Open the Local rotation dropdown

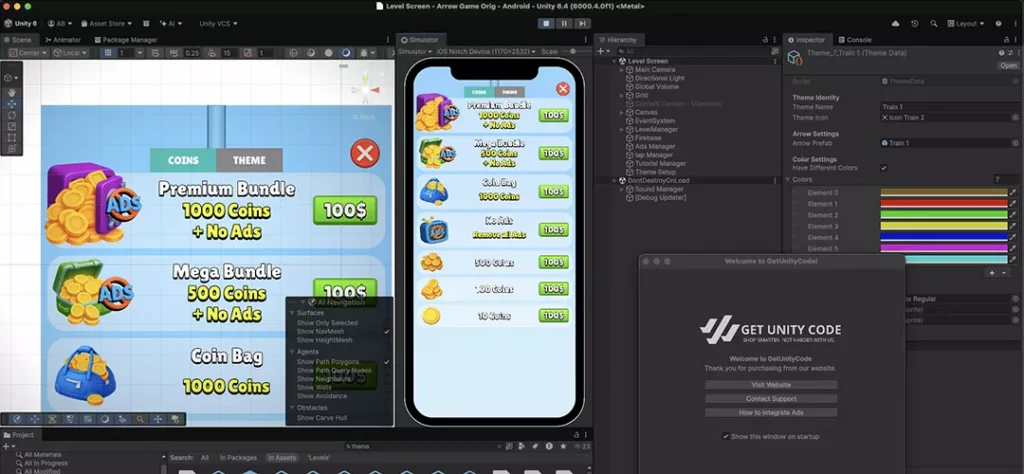pos(70,53)
